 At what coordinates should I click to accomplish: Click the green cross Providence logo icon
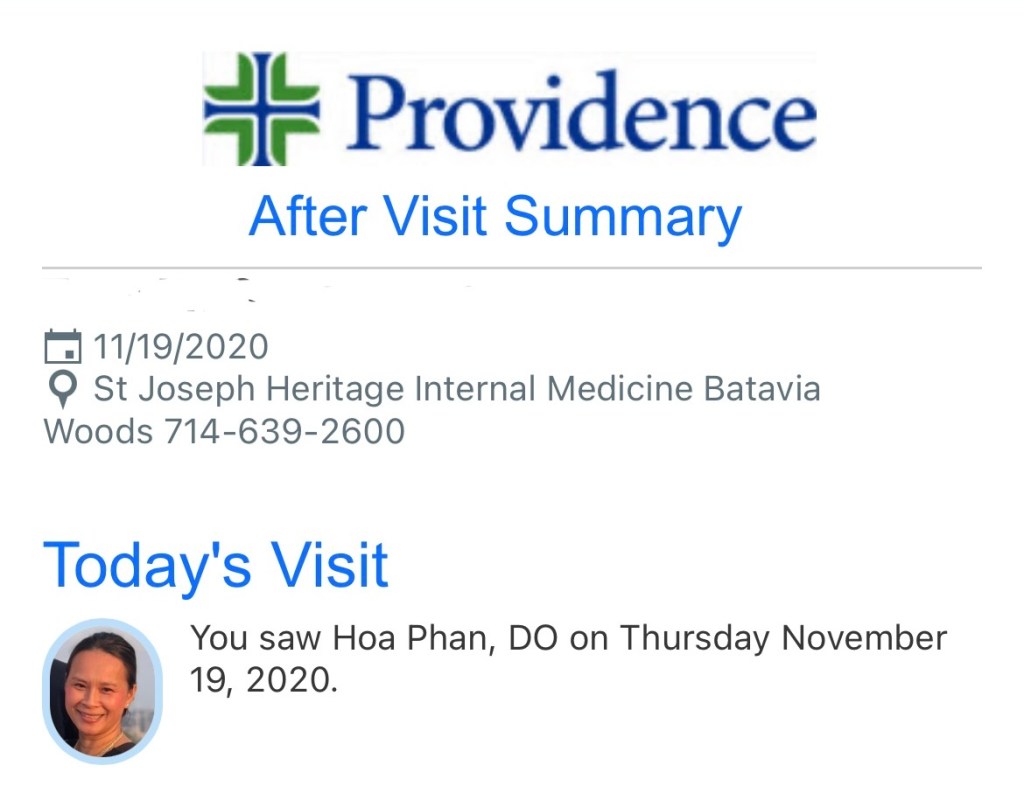[261, 109]
